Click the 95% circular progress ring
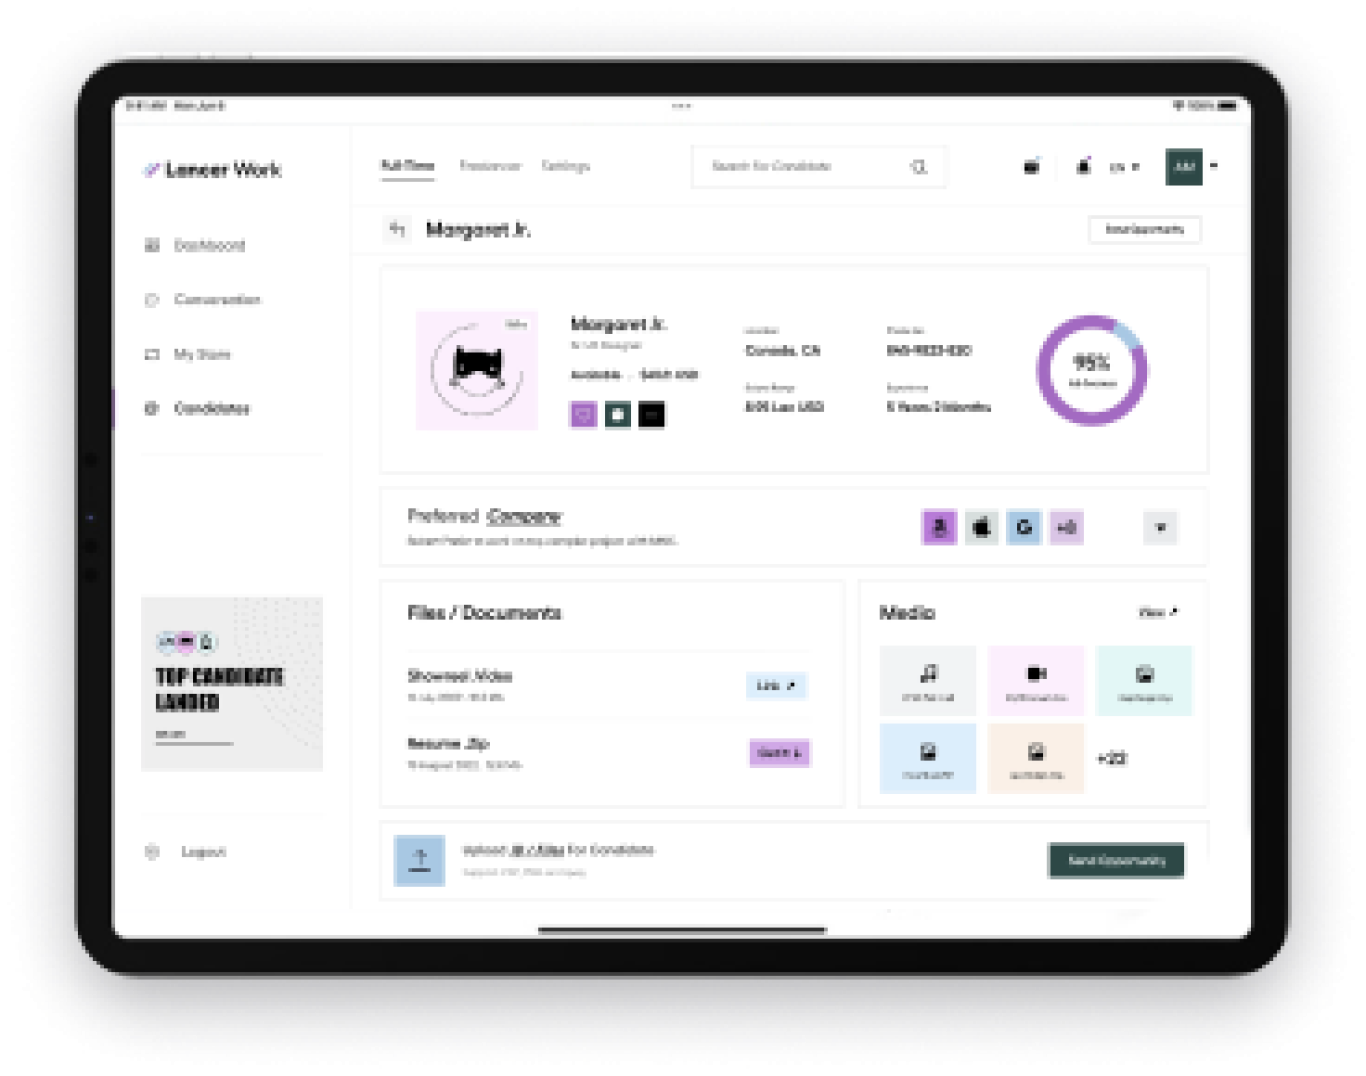 point(1091,370)
